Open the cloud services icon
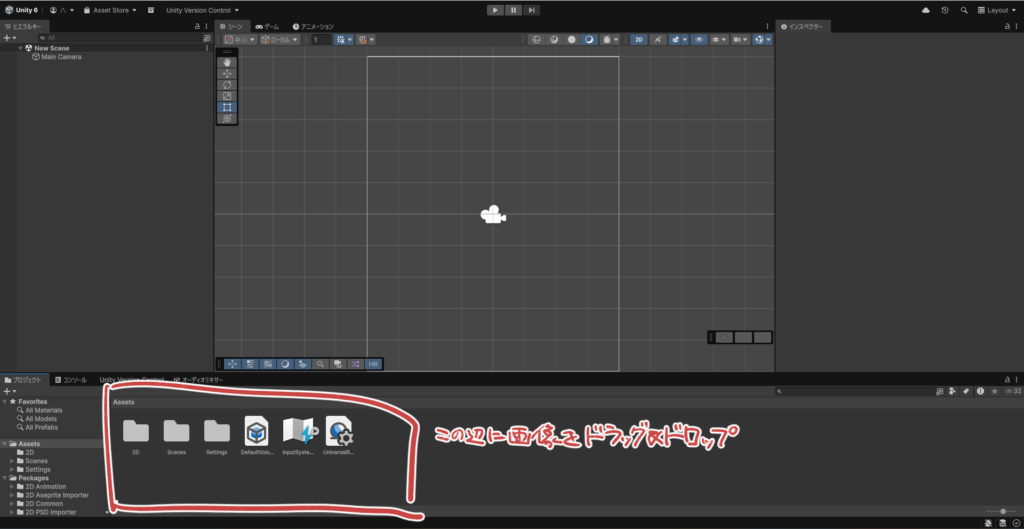This screenshot has height=529, width=1024. [925, 10]
